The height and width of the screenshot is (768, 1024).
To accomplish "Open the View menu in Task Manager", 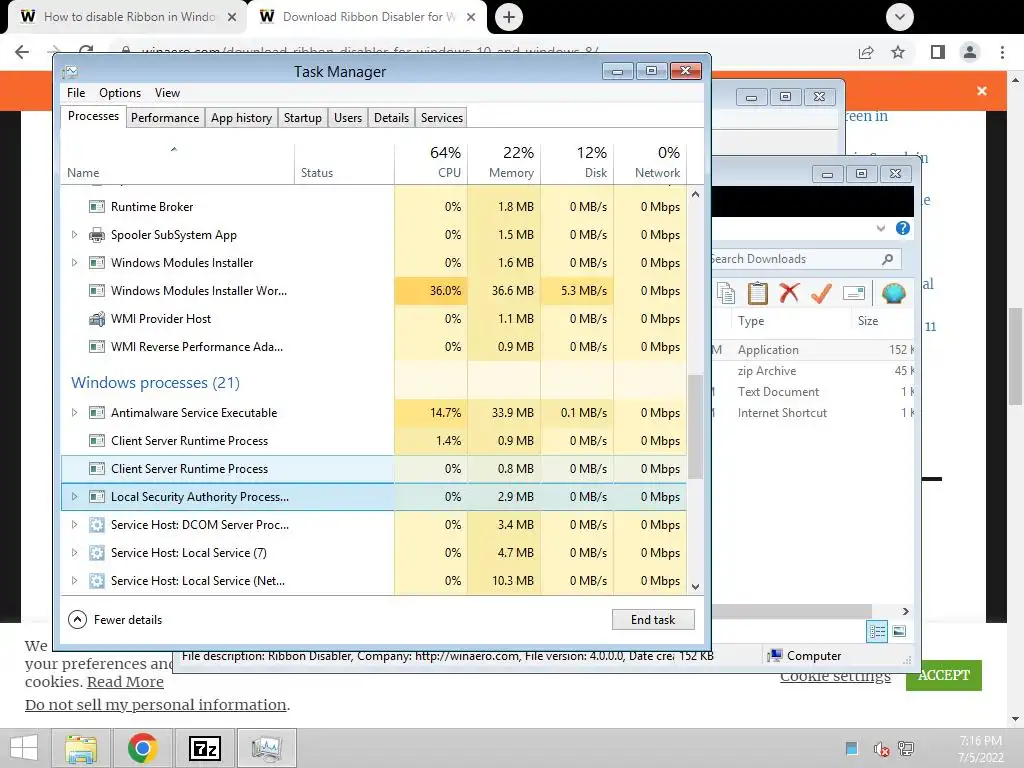I will click(167, 93).
